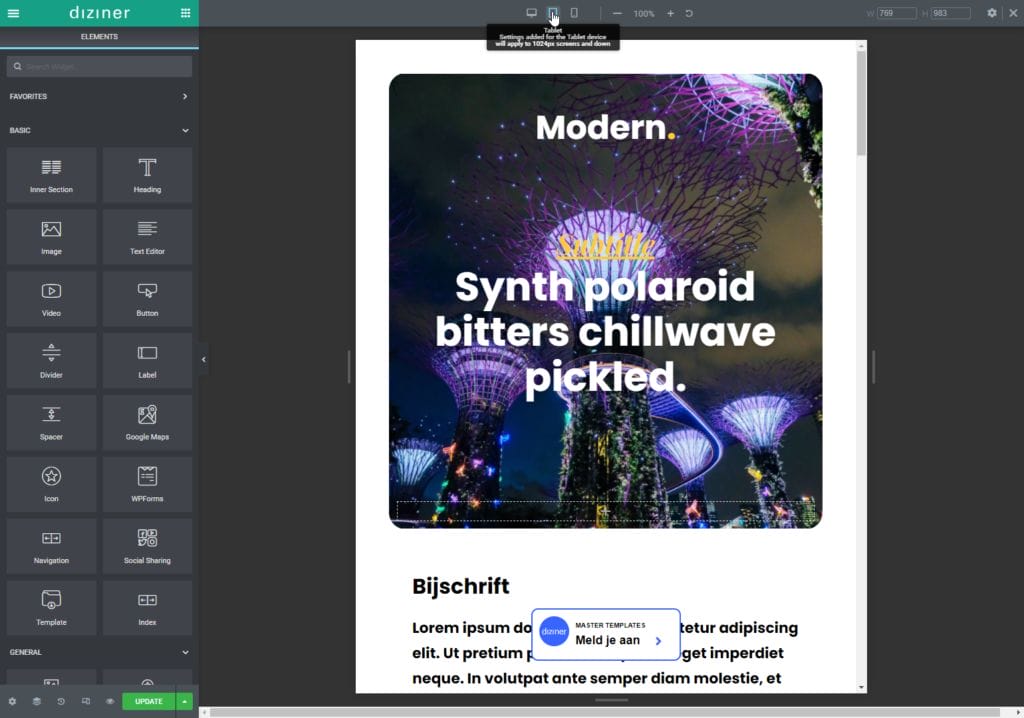Choose the Heading widget
This screenshot has height=718, width=1024.
click(x=147, y=175)
